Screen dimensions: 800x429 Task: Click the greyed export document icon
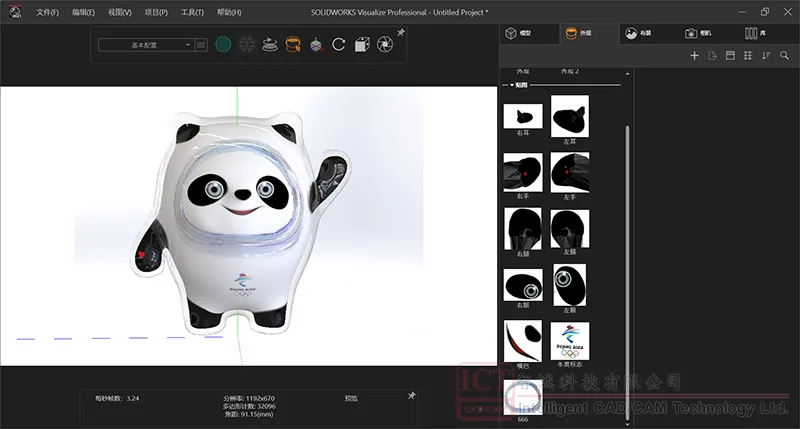(x=713, y=56)
